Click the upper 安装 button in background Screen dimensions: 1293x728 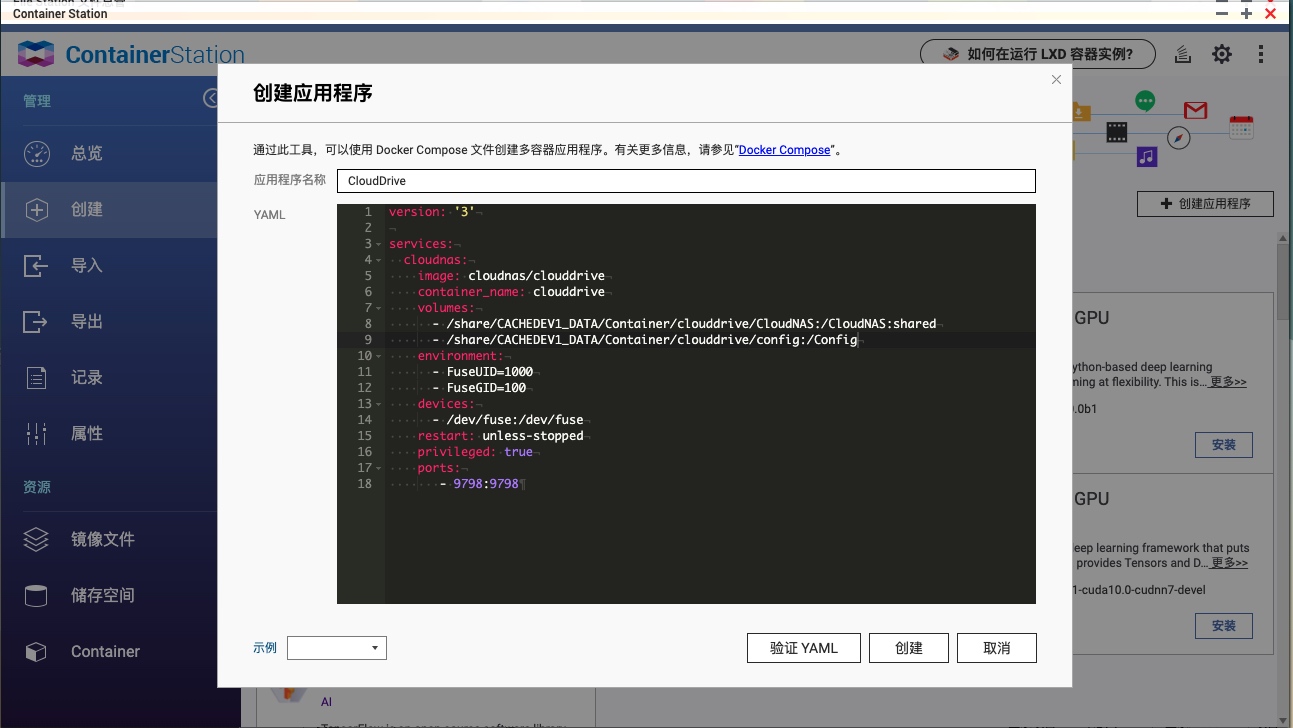(1224, 445)
